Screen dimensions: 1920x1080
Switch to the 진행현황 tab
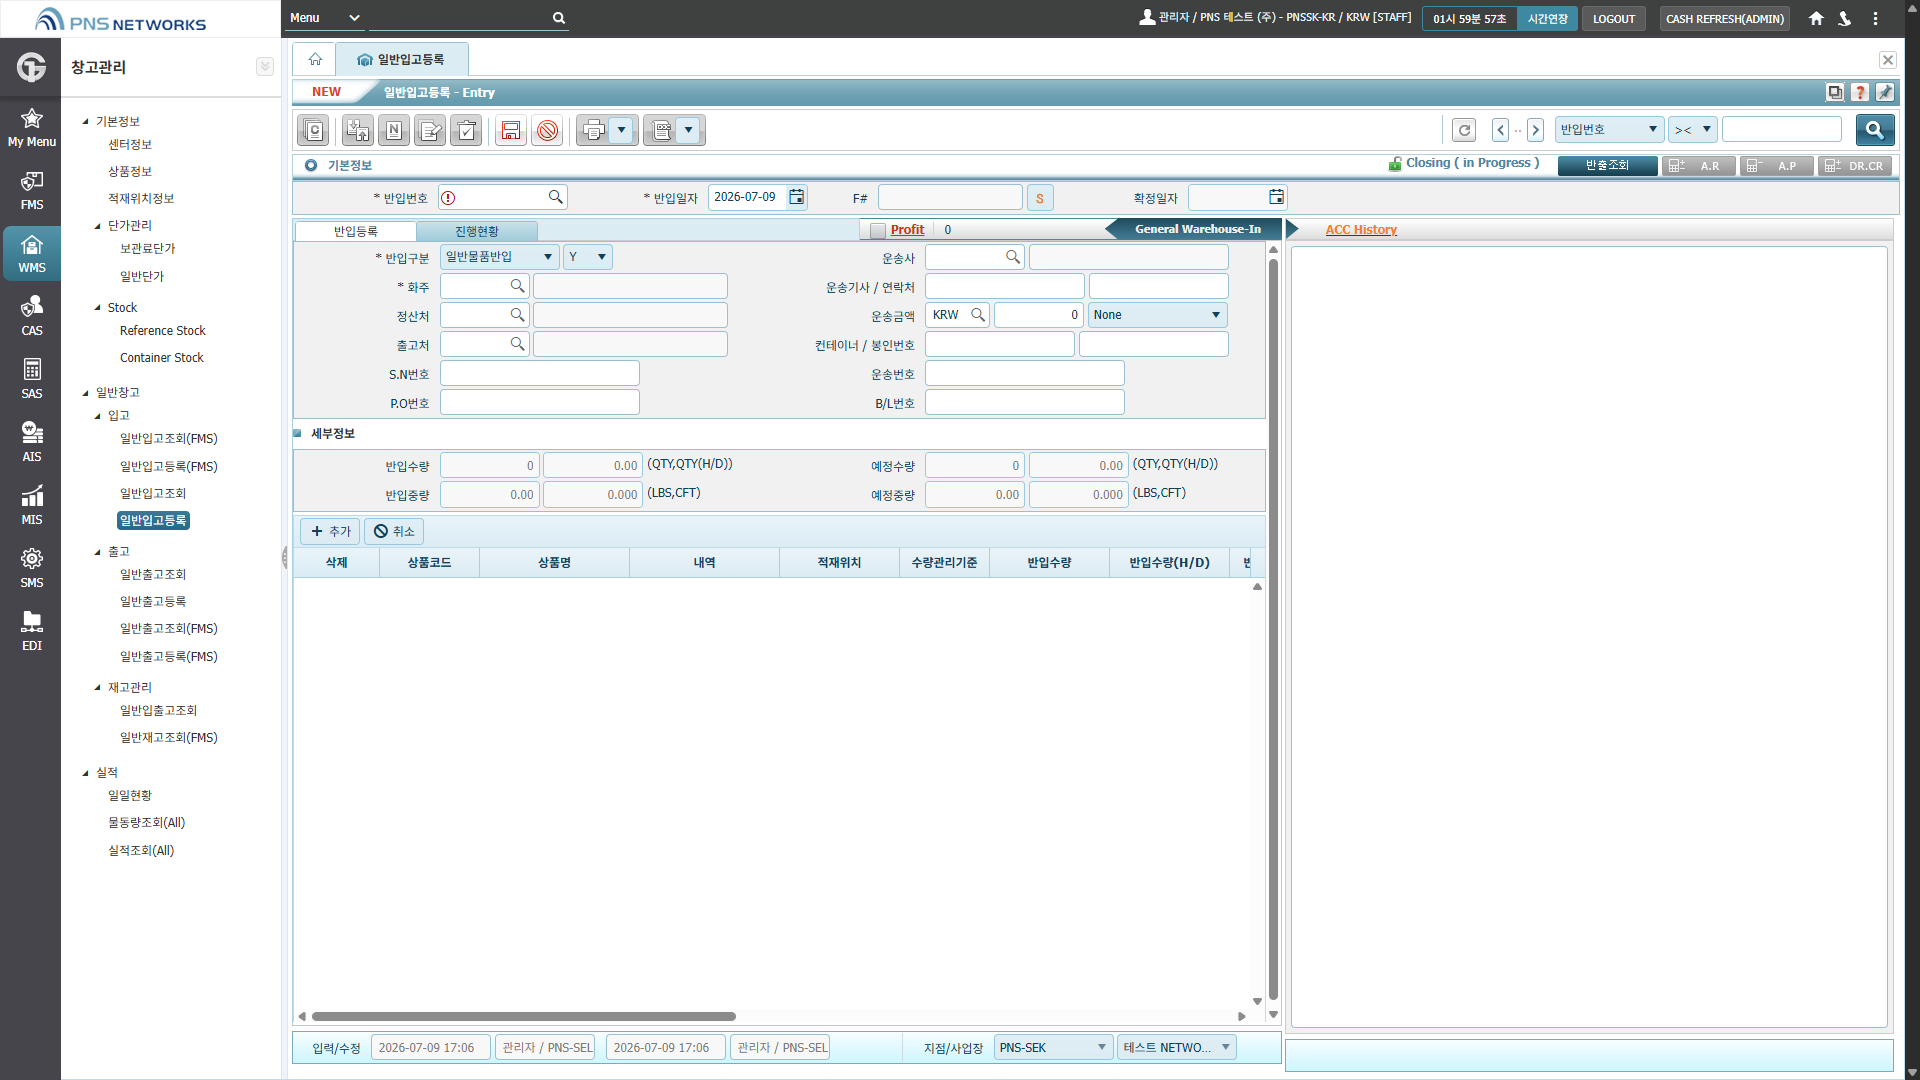[x=477, y=231]
